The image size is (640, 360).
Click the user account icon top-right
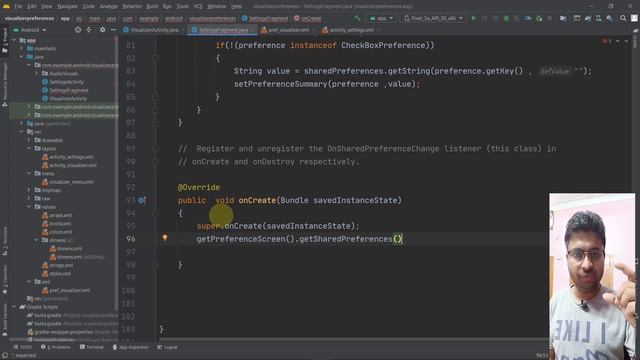(634, 18)
